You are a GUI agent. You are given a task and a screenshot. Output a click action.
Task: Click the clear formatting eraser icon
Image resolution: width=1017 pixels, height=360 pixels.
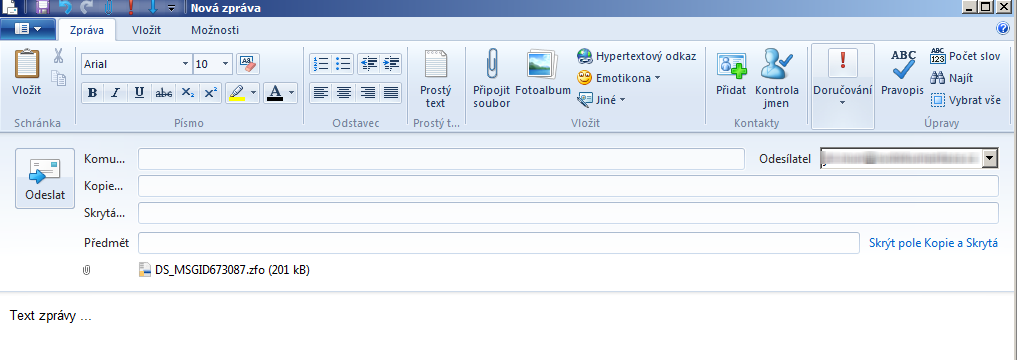248,64
